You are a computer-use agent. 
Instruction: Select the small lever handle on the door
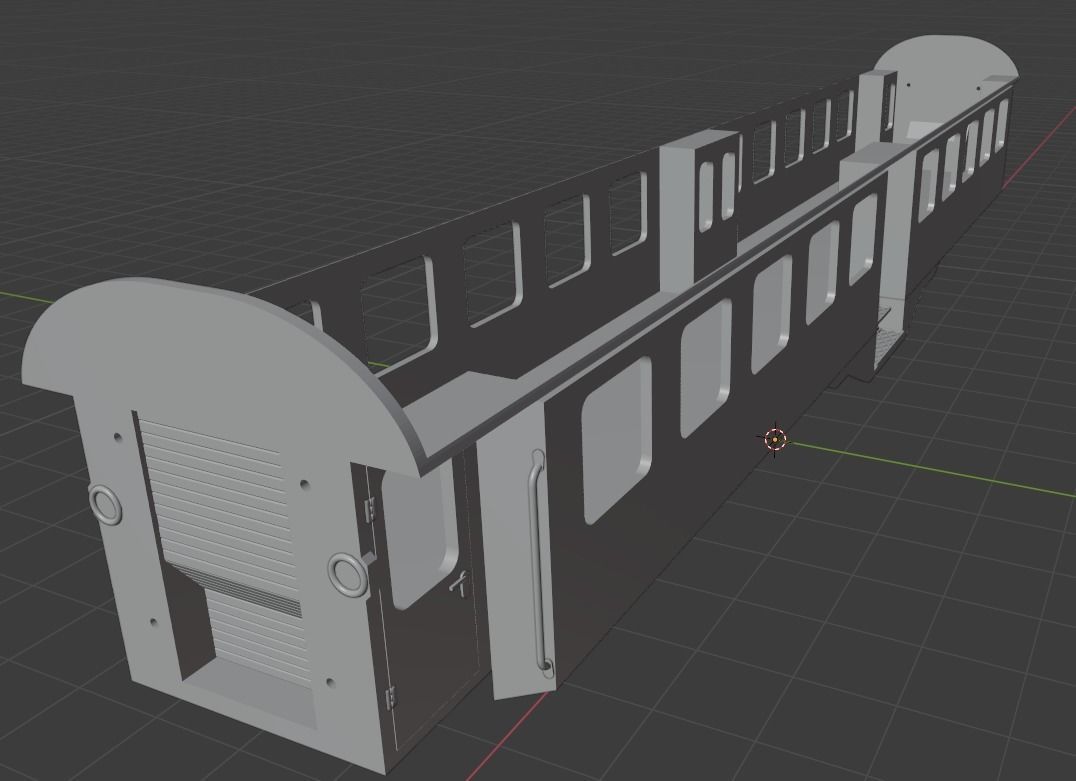pyautogui.click(x=459, y=583)
